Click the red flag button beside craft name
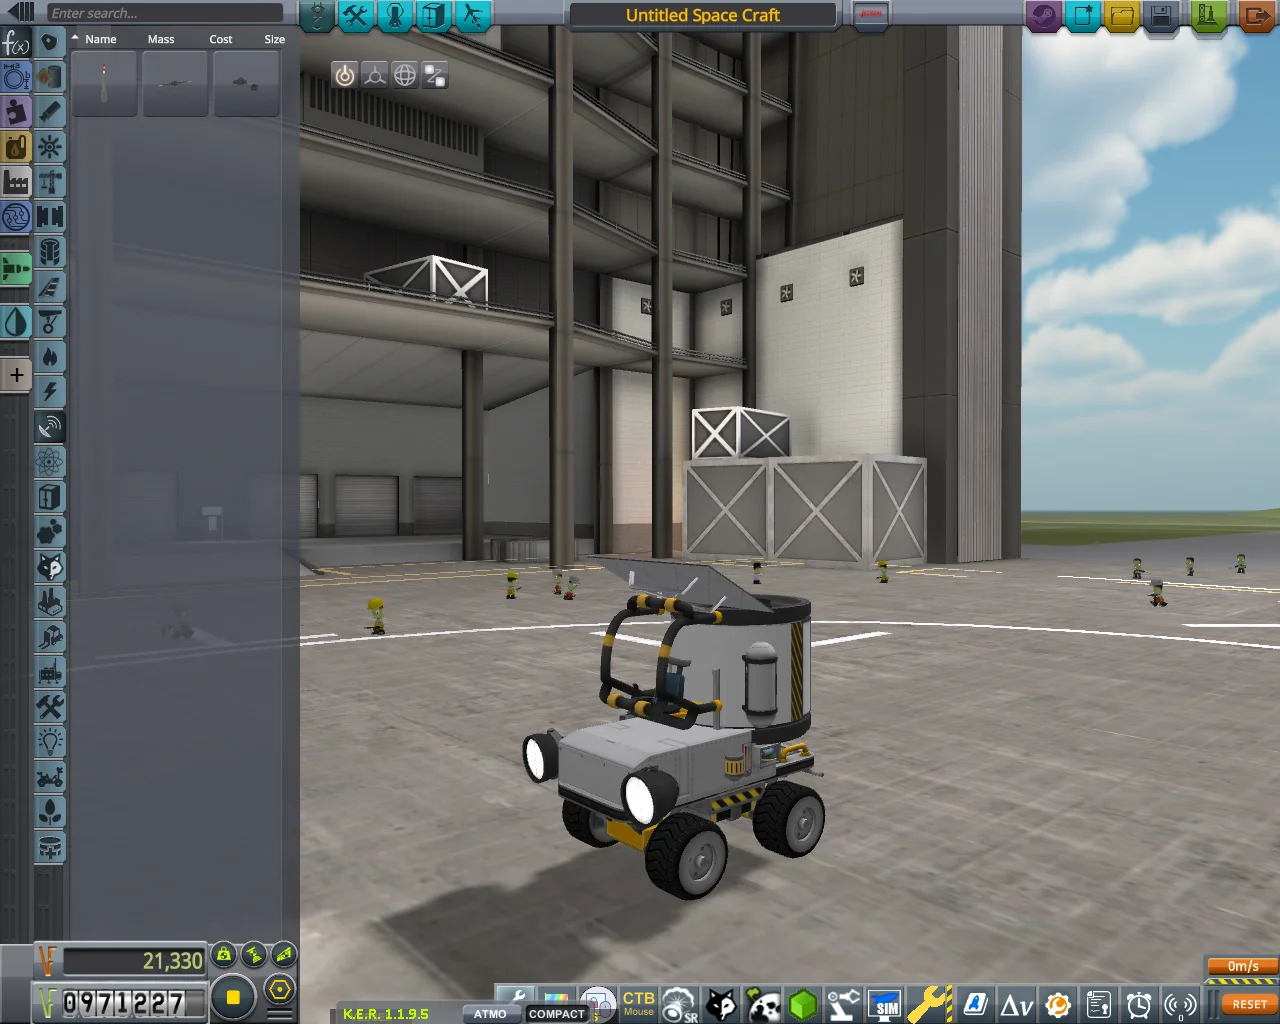This screenshot has width=1280, height=1024. pyautogui.click(x=871, y=15)
